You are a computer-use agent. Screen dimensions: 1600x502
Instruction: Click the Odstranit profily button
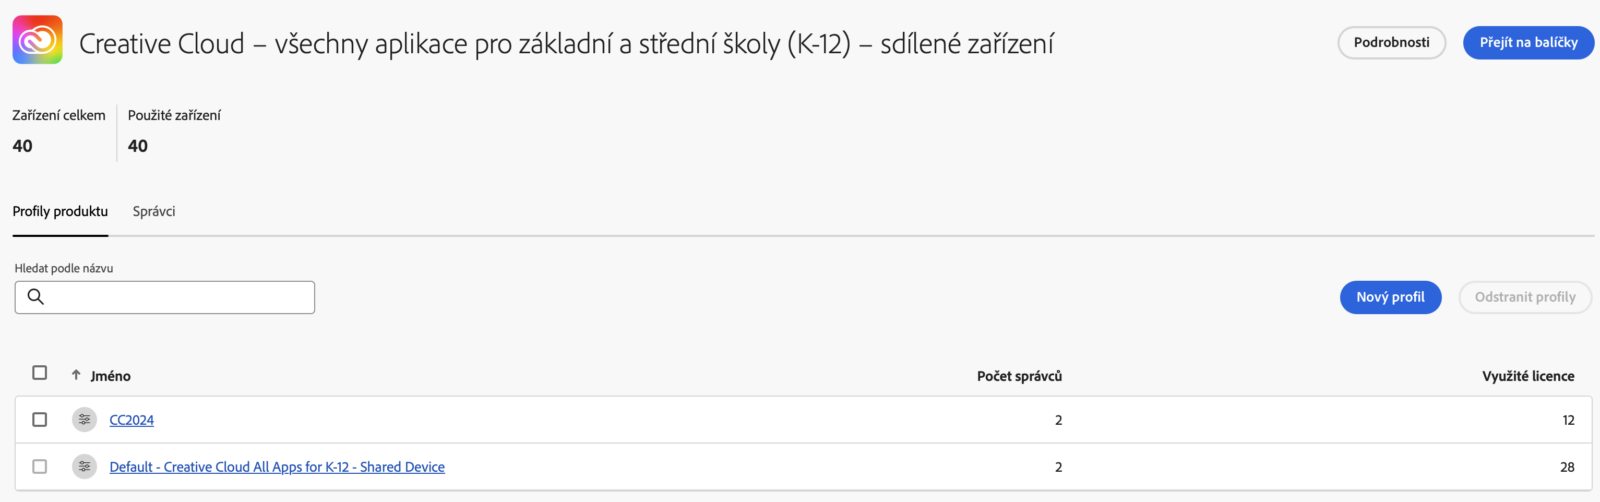(1525, 297)
